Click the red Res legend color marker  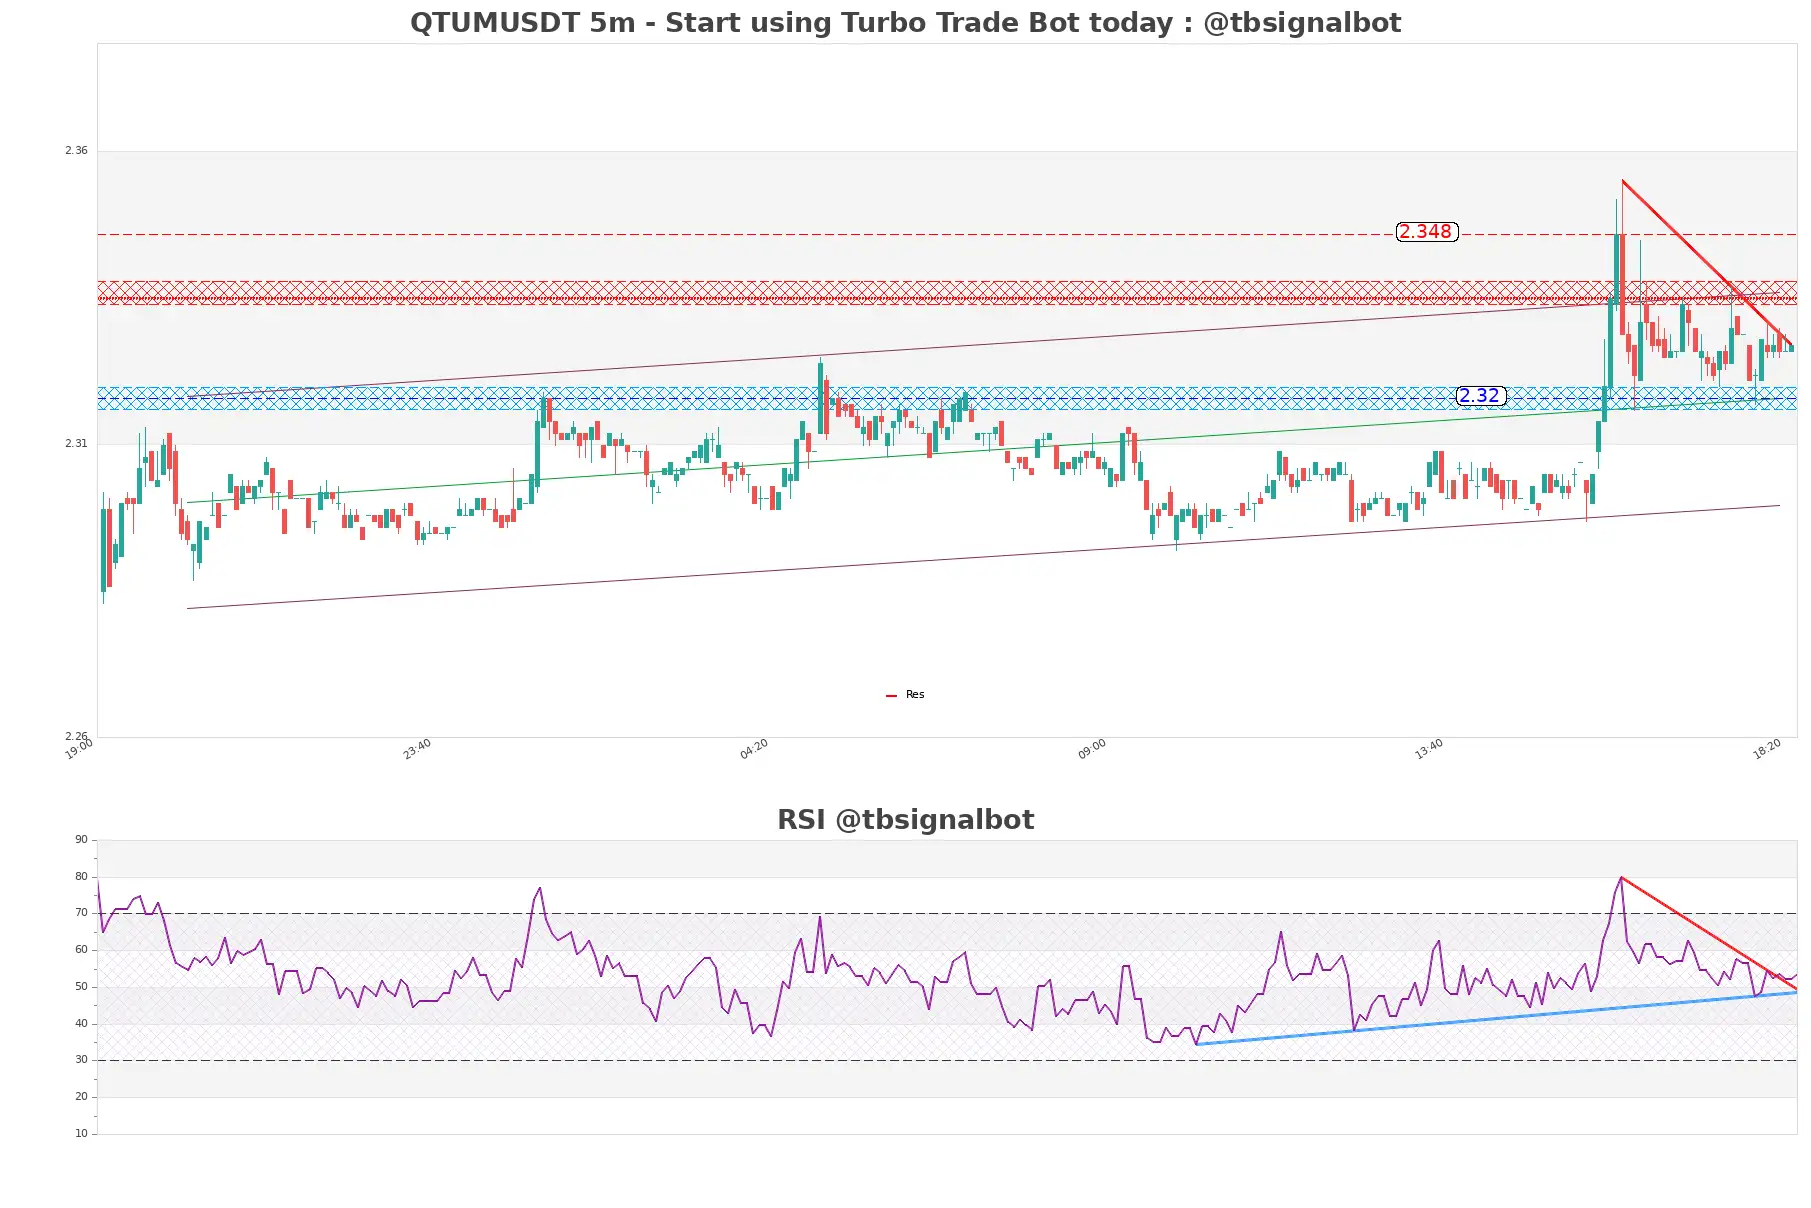[891, 696]
